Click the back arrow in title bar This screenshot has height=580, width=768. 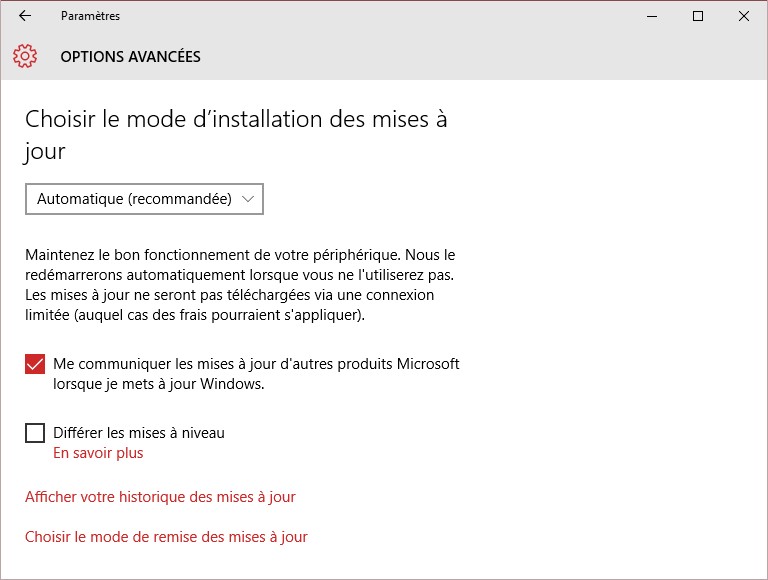tap(25, 16)
